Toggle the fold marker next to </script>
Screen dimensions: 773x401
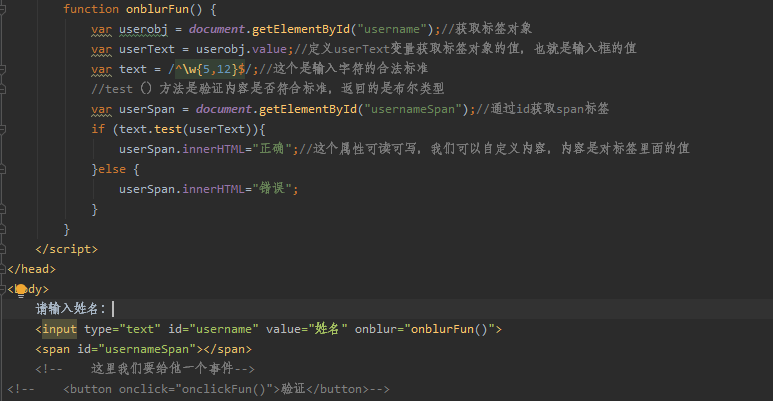(2, 250)
